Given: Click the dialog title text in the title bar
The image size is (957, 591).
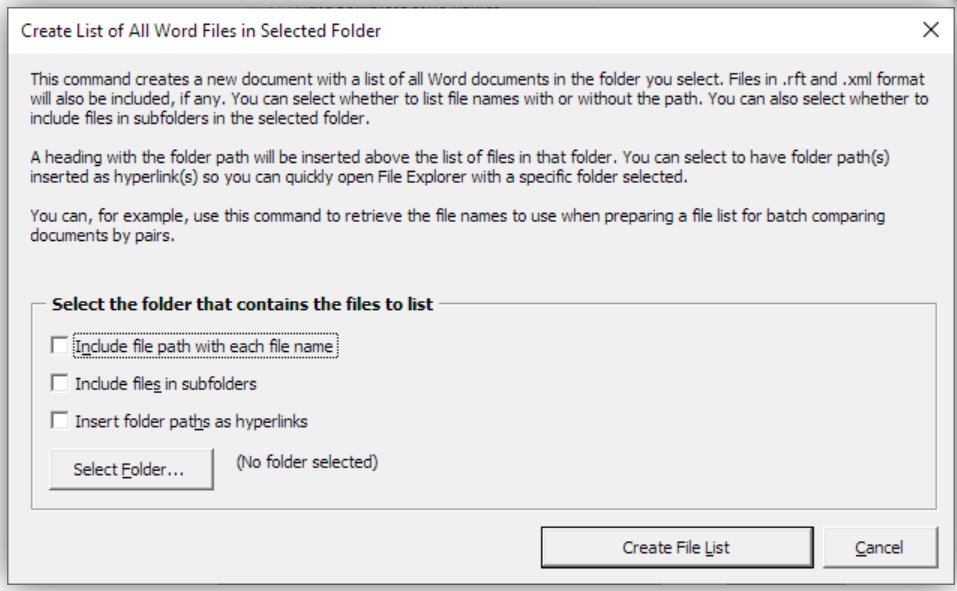Looking at the screenshot, I should (x=201, y=31).
